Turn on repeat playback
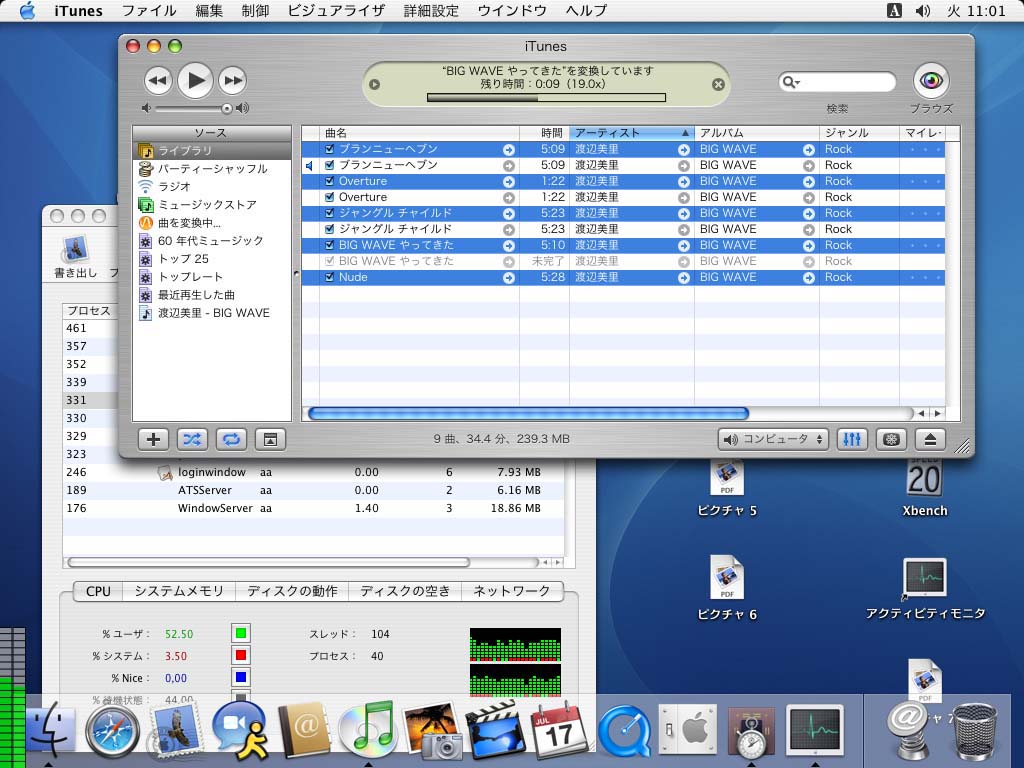This screenshot has height=768, width=1024. [x=231, y=440]
